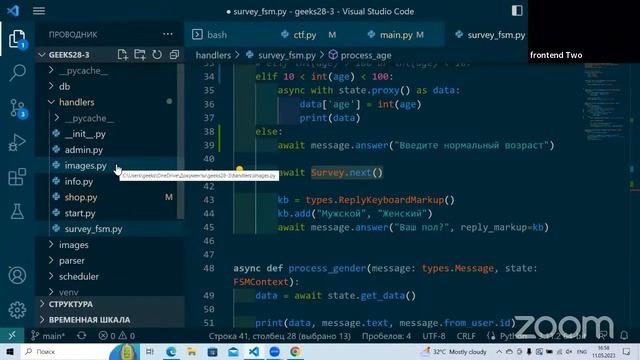Open __init__.py file
The width and height of the screenshot is (640, 360).
coord(84,134)
